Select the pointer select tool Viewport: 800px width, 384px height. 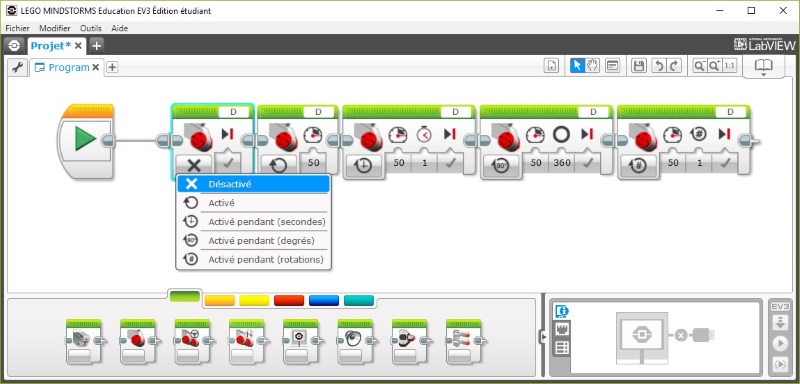[x=577, y=66]
